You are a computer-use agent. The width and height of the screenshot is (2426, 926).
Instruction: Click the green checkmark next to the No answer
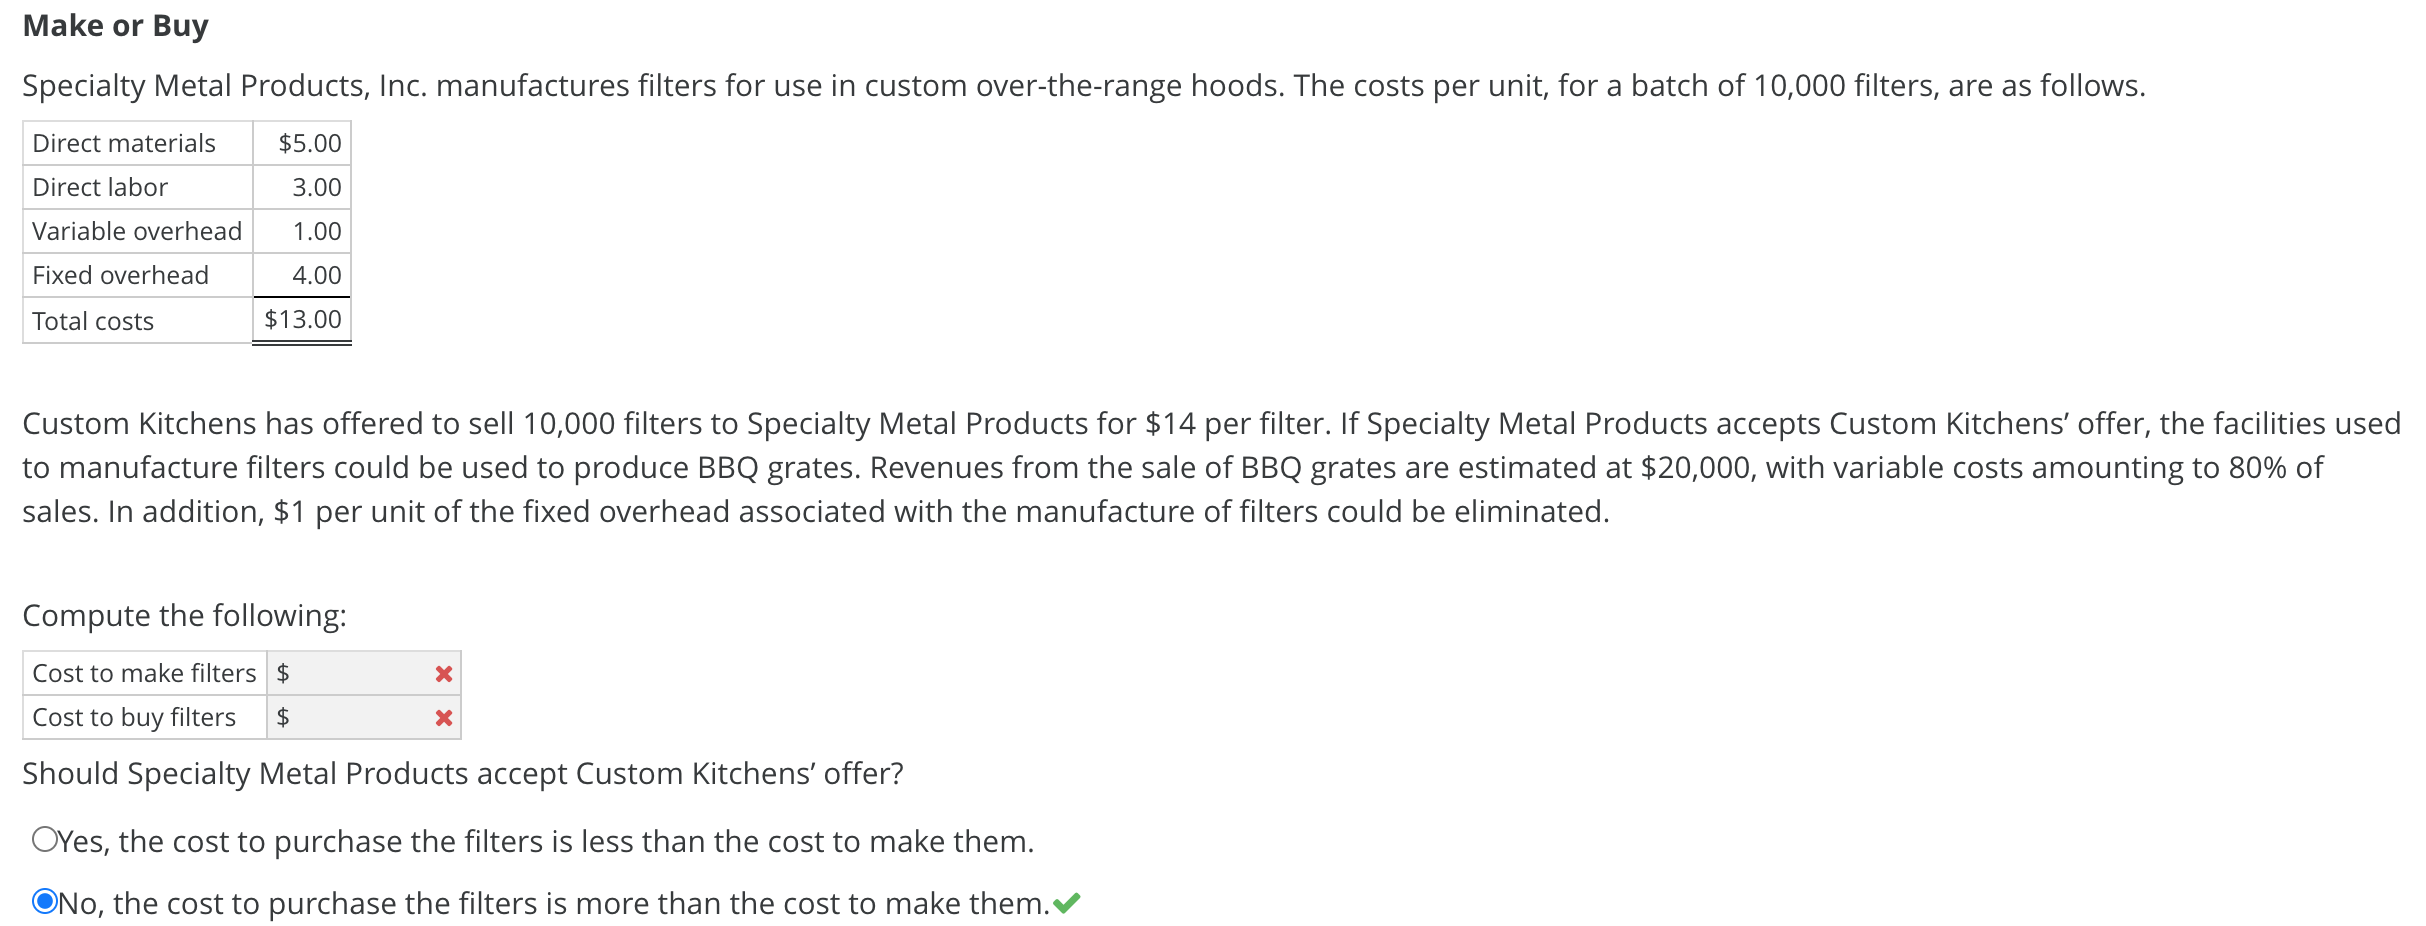[1066, 902]
